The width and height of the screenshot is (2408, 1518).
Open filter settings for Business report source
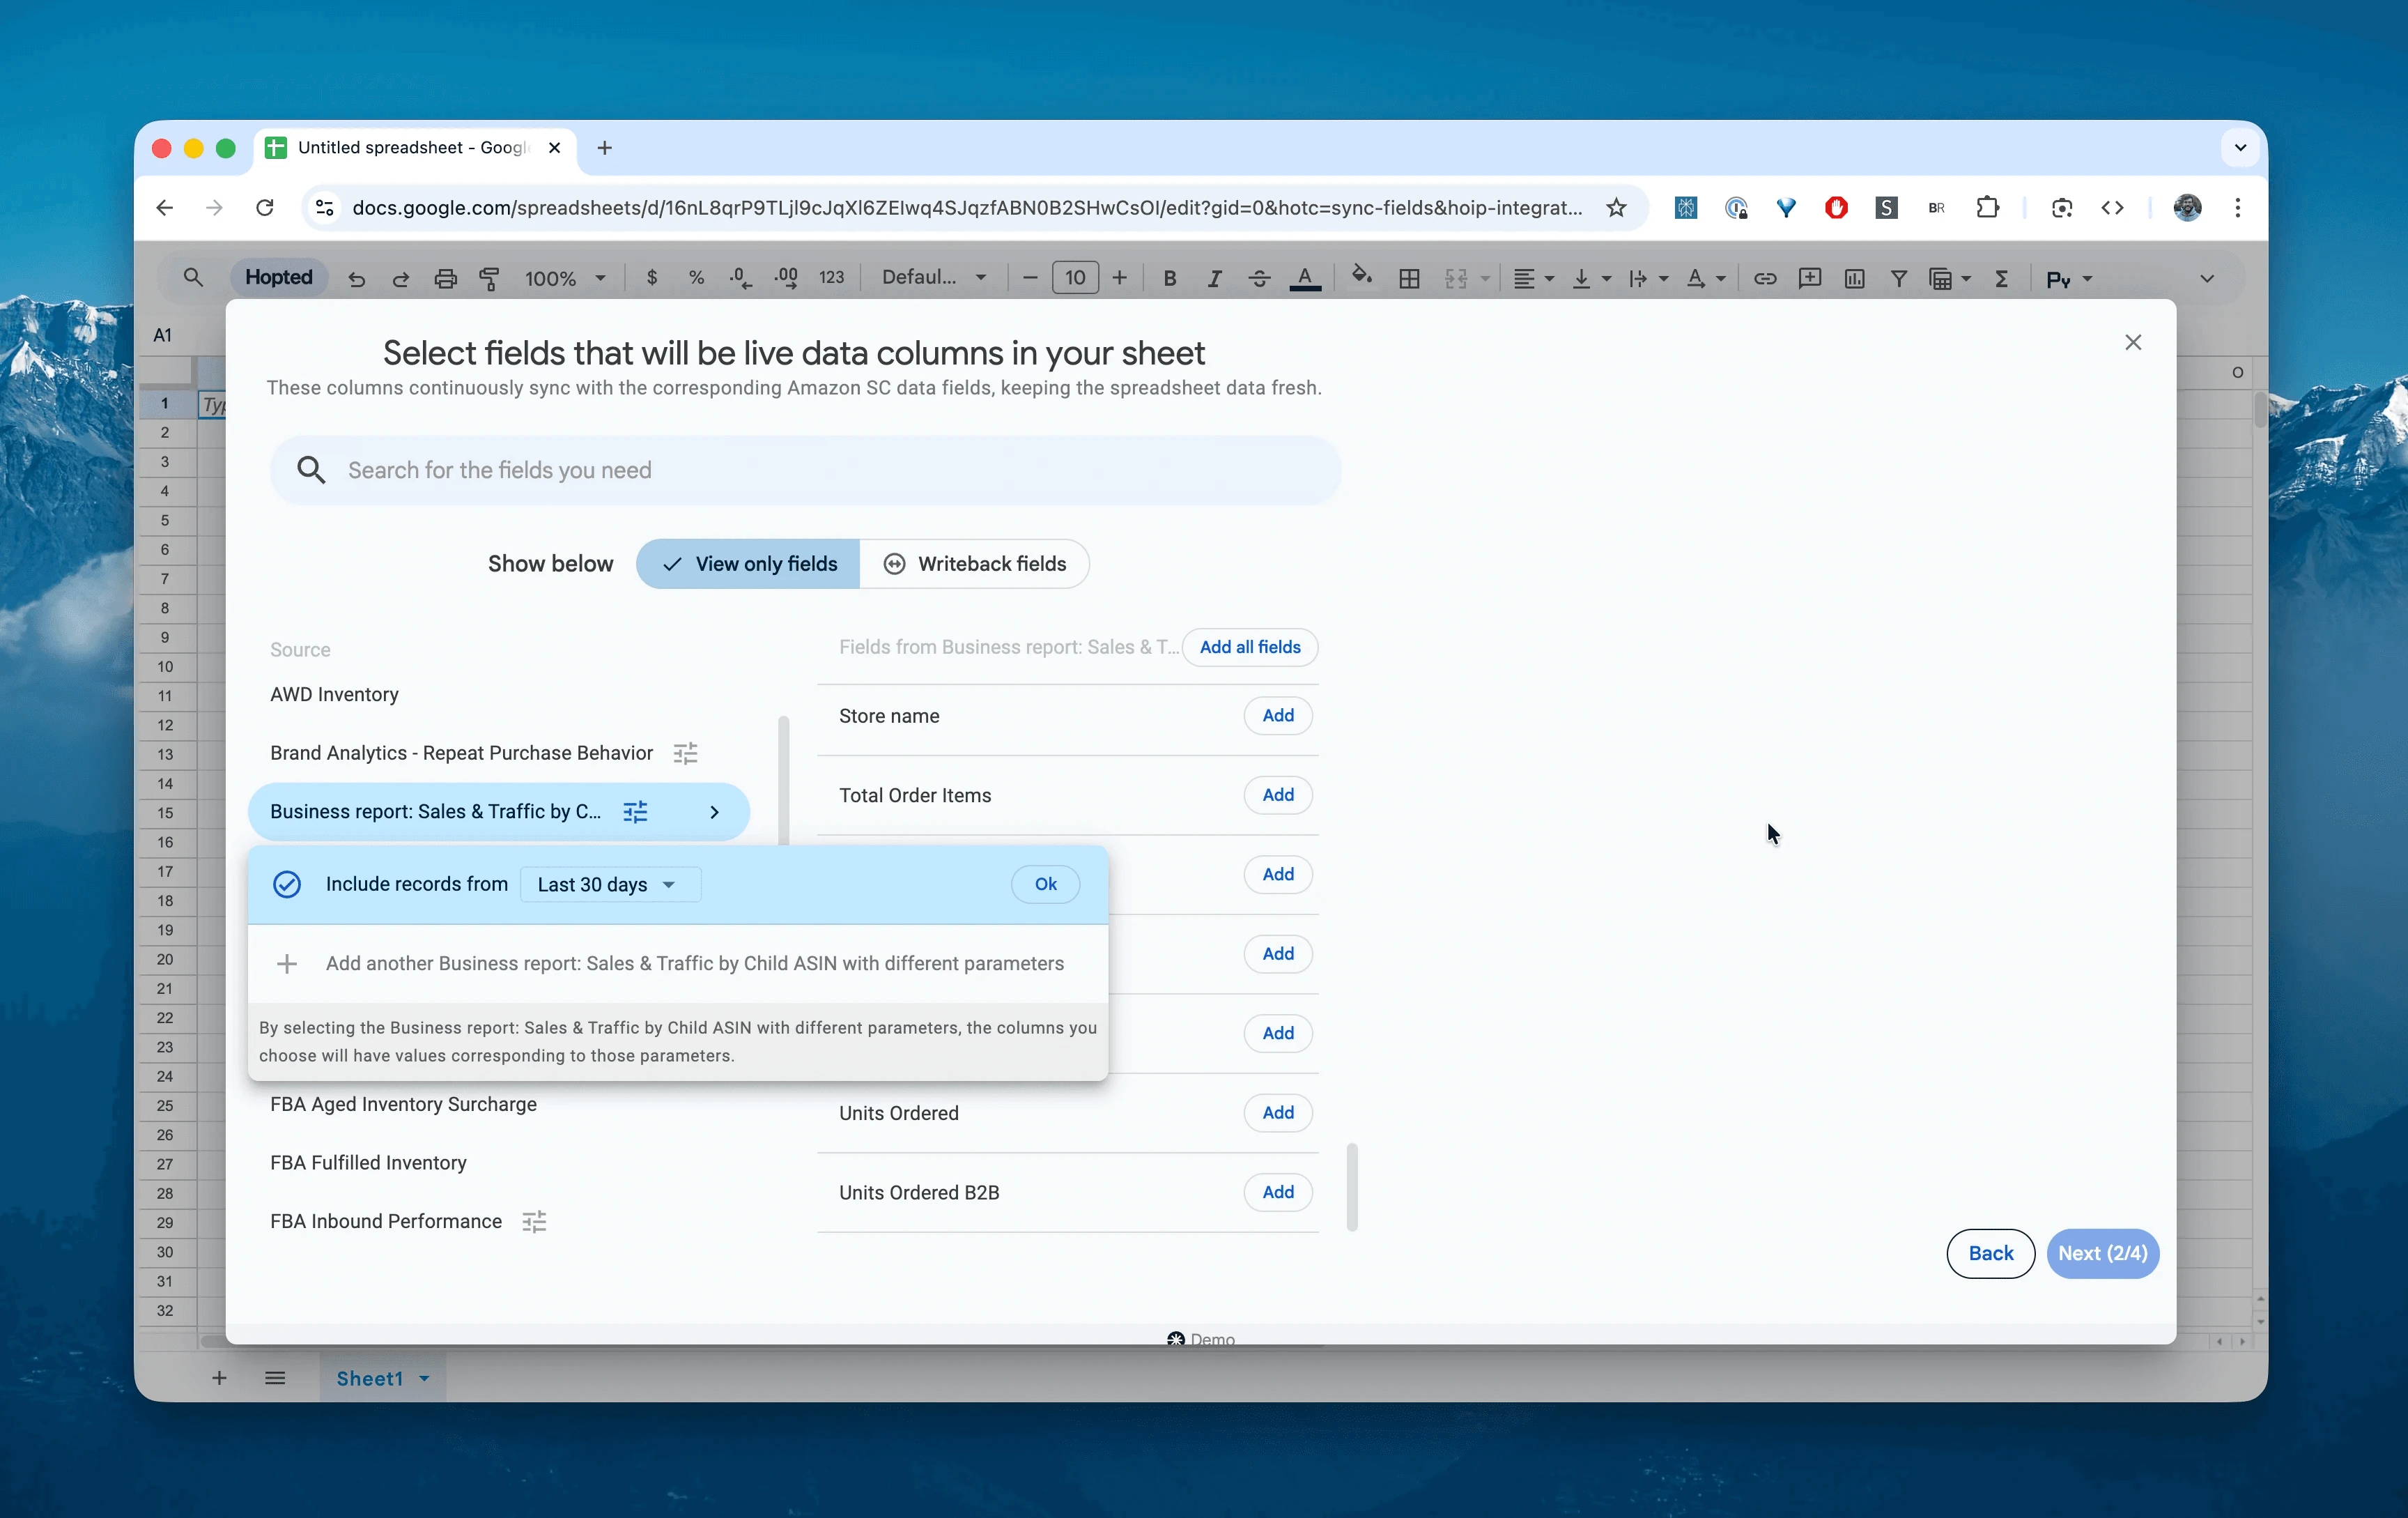point(635,812)
